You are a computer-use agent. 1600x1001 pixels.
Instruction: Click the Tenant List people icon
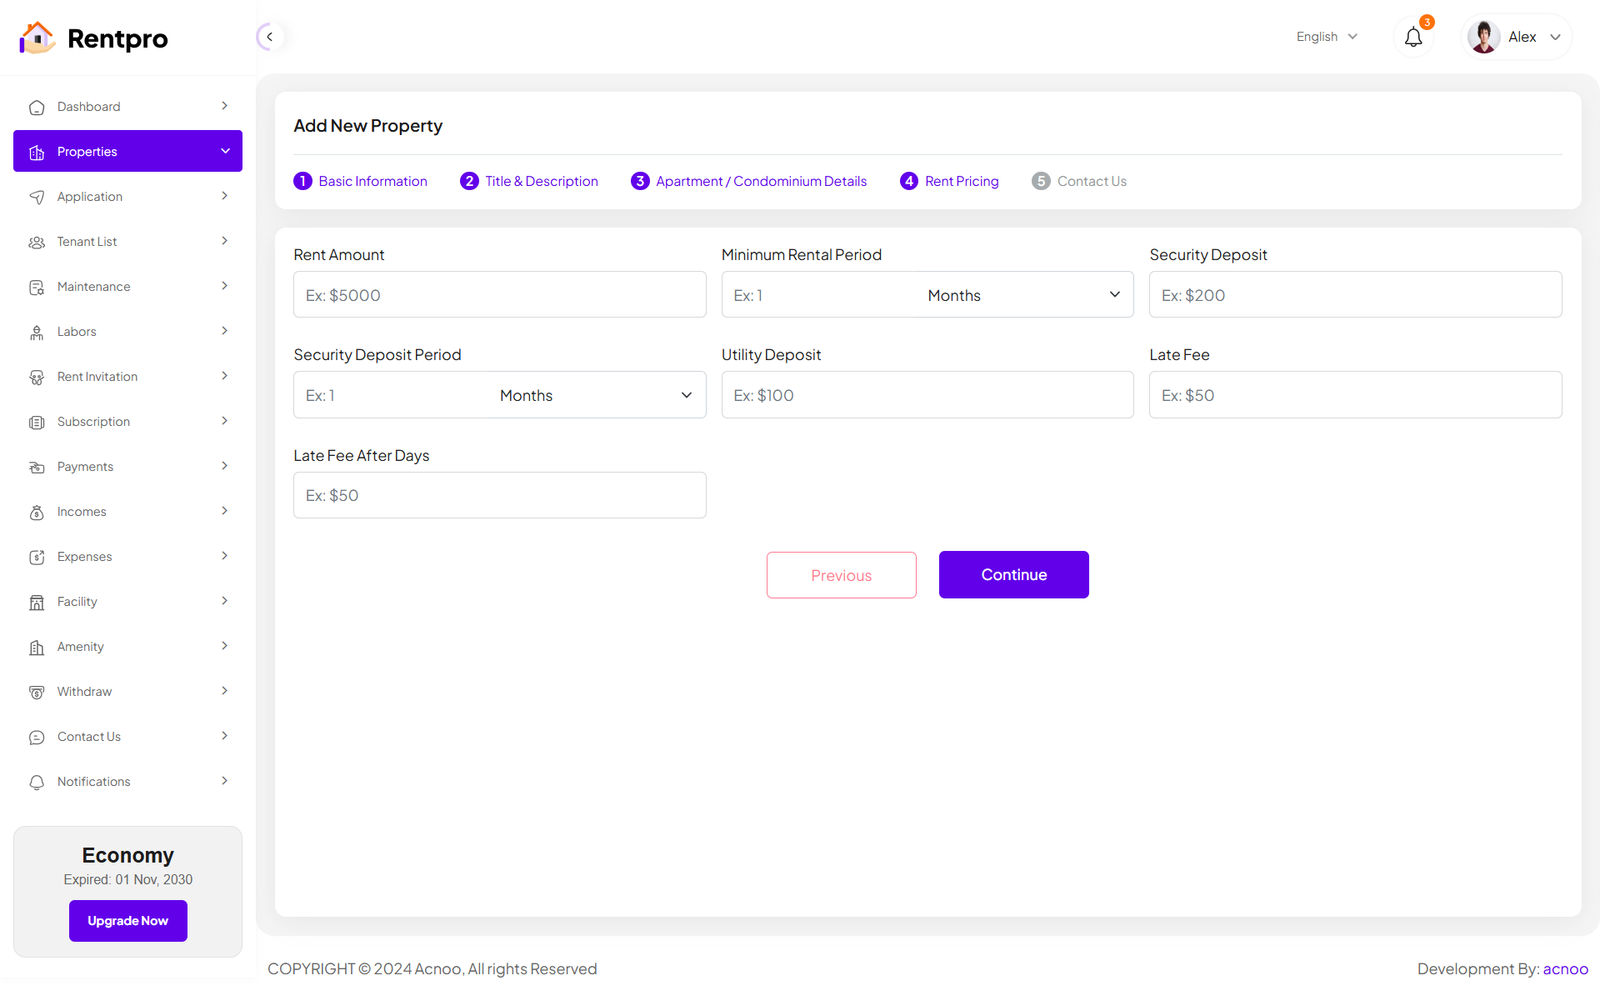(37, 242)
